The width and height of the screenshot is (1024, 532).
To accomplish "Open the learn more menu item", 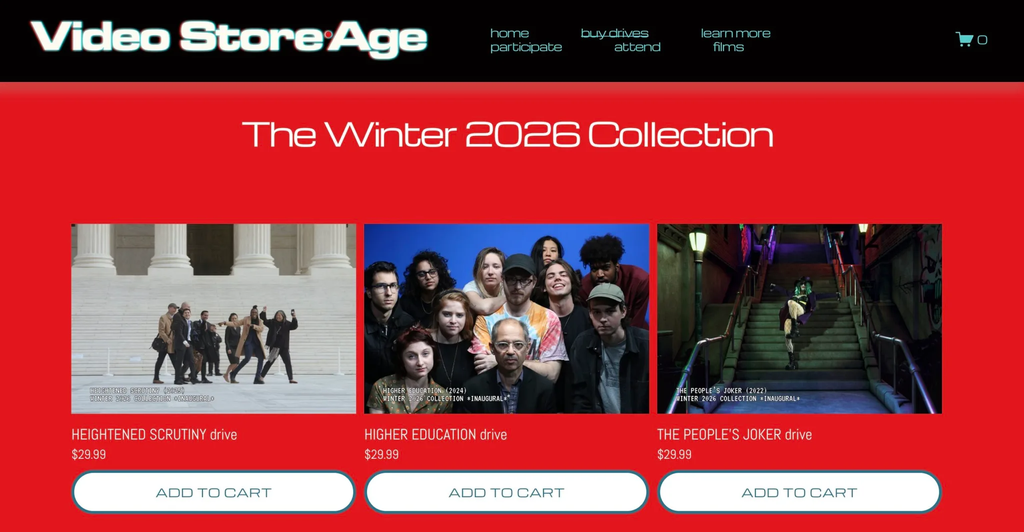I will (735, 33).
